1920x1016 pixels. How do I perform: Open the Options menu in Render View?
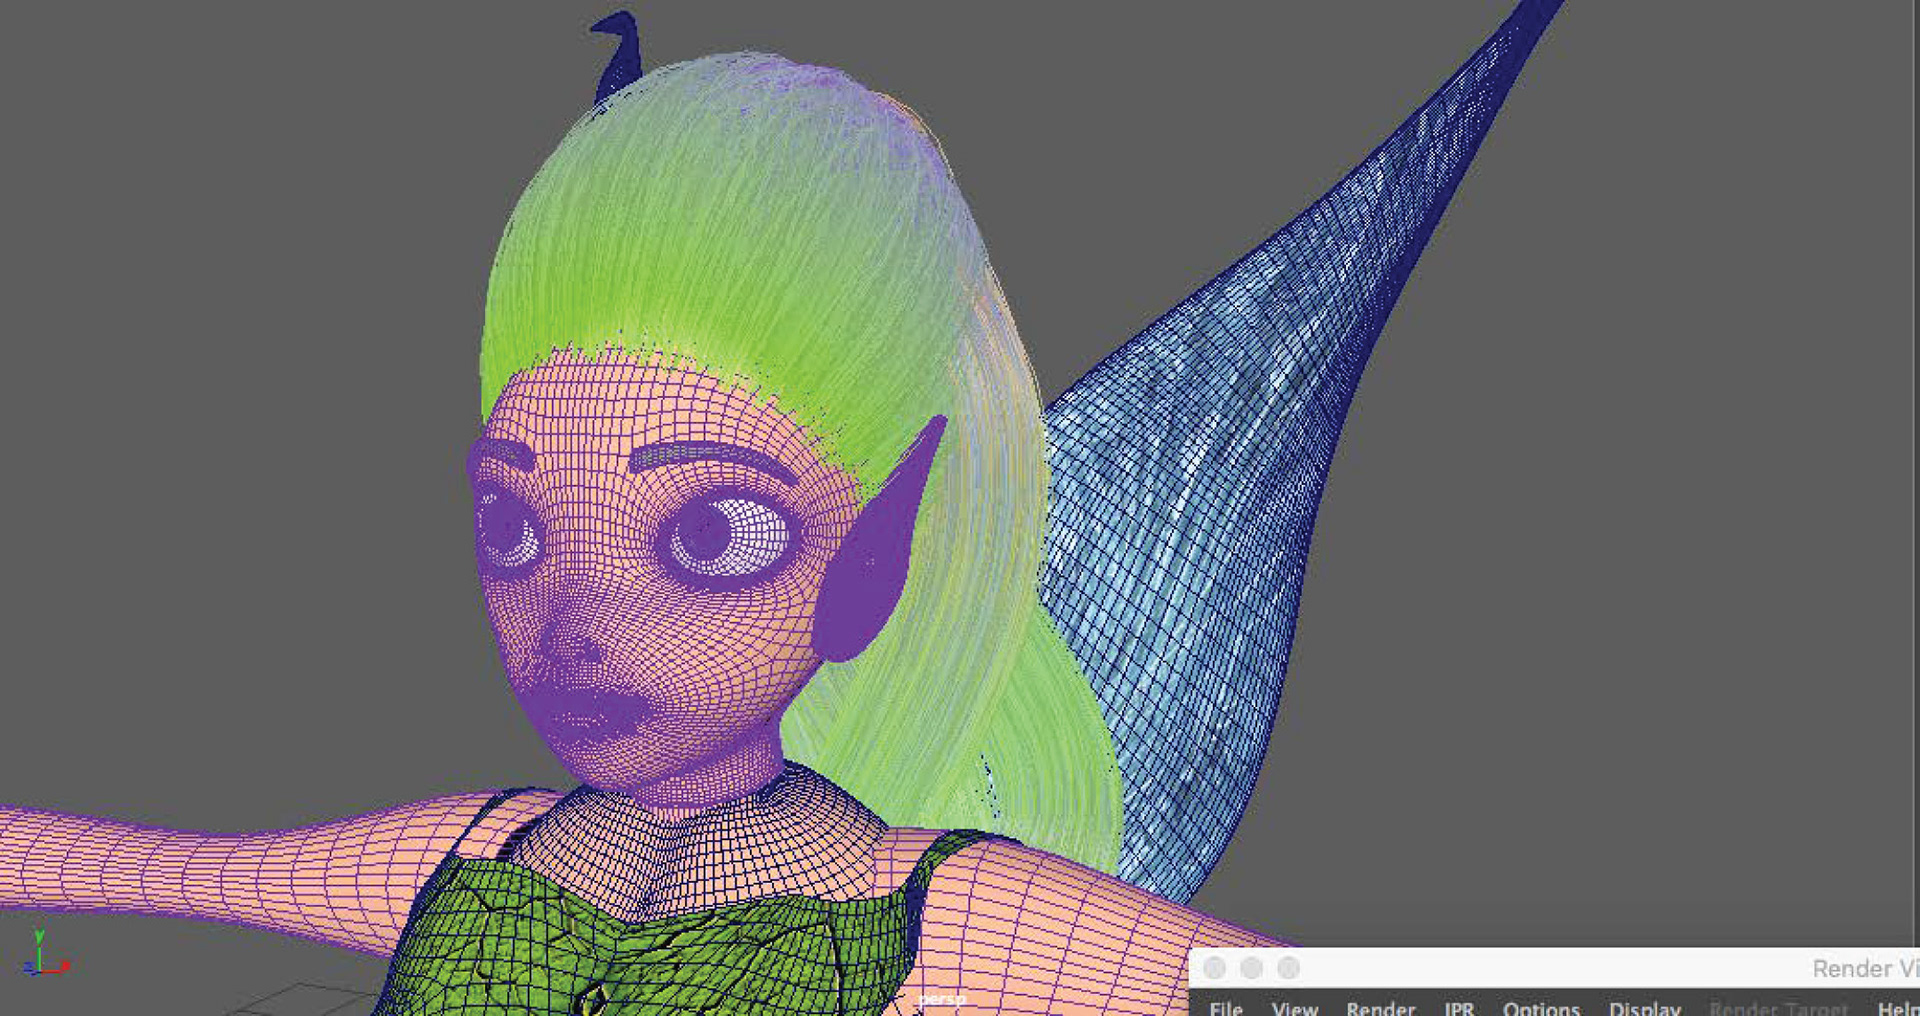(1541, 1008)
